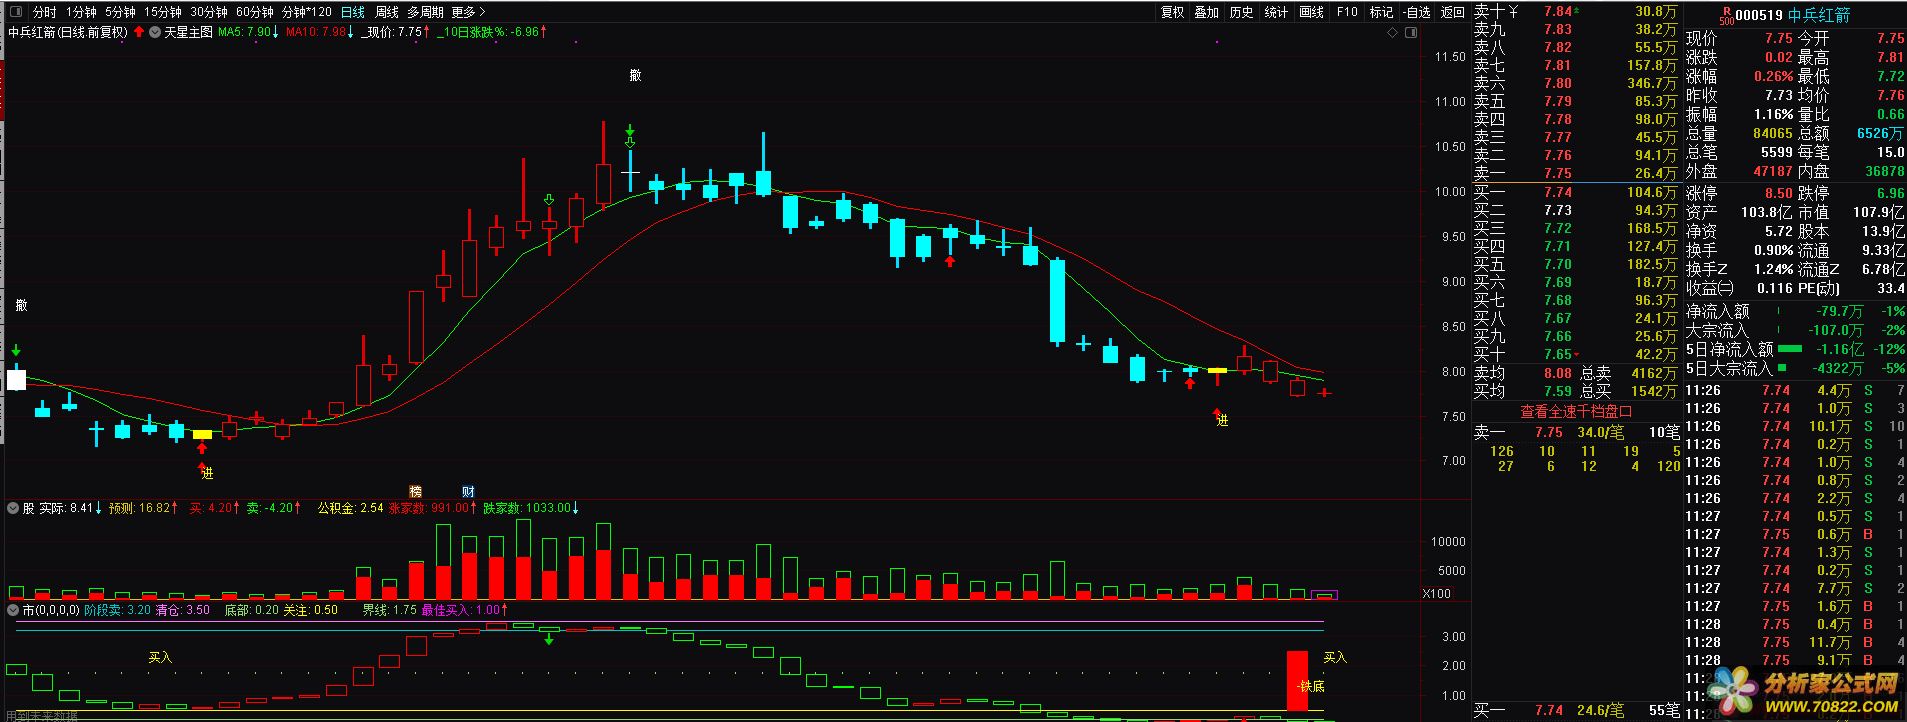This screenshot has width=1907, height=722.
Task: Click the diamond icon at chart top-right
Action: pos(1394,33)
